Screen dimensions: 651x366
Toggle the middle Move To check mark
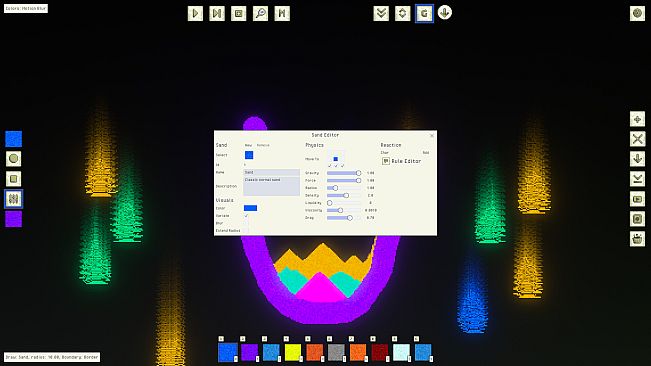pos(336,166)
